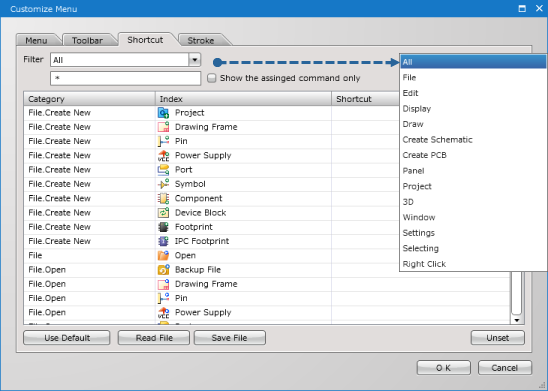Close the Customize Menu dialog
Screen dimensions: 548x391
pyautogui.click(x=539, y=8)
